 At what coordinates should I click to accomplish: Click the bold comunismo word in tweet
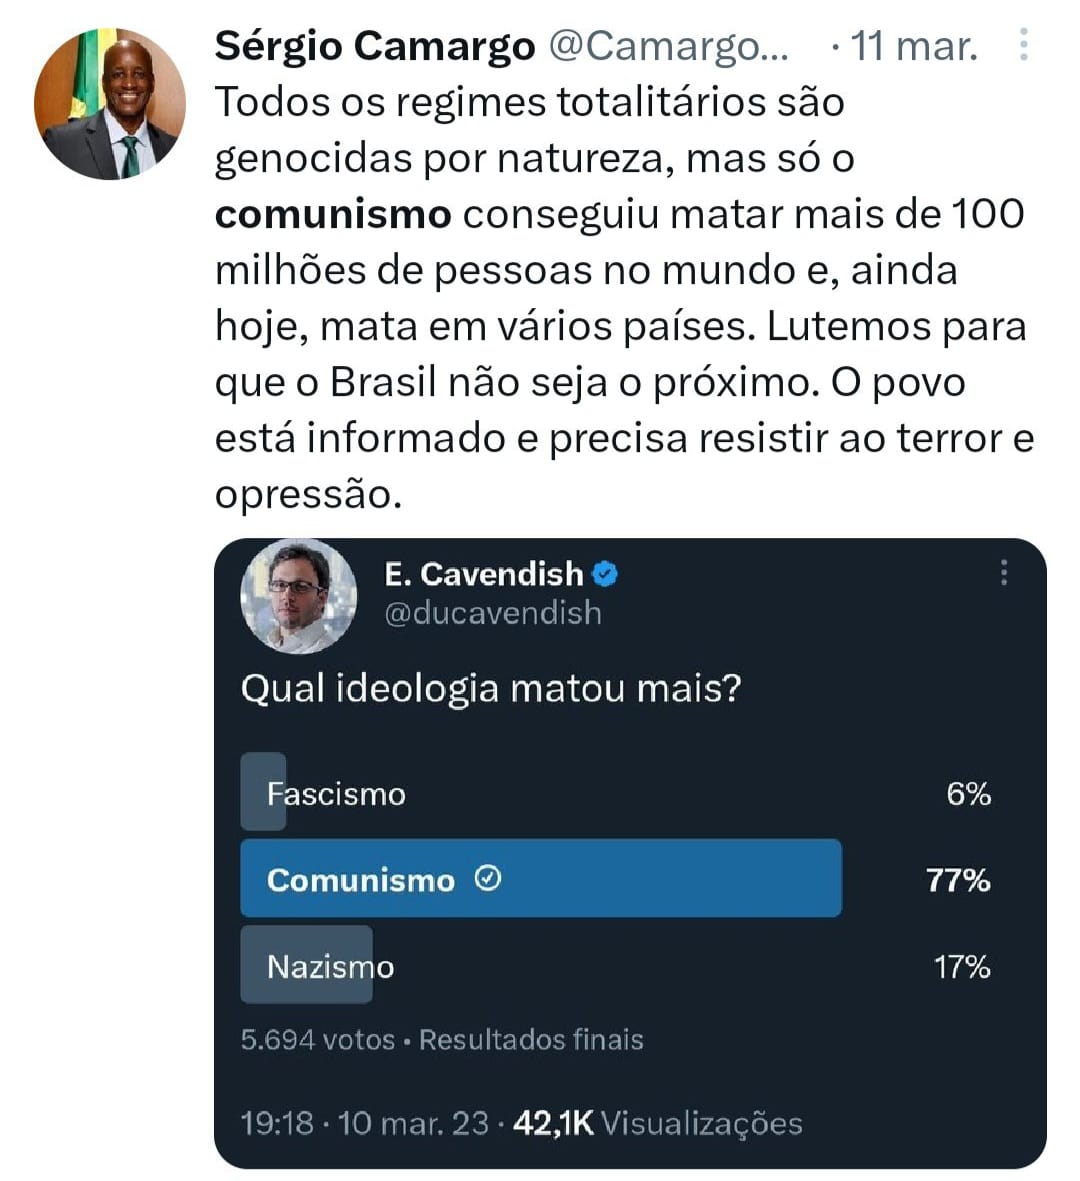[x=333, y=215]
